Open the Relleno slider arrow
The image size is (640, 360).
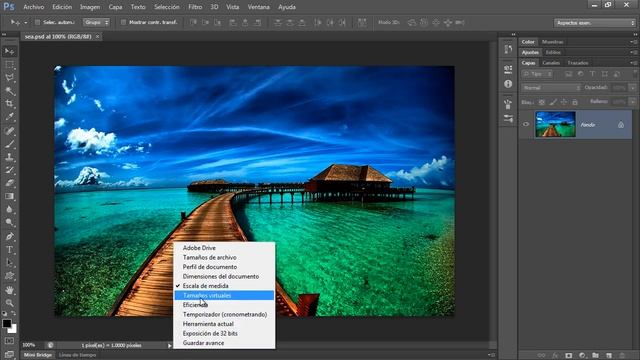click(632, 101)
